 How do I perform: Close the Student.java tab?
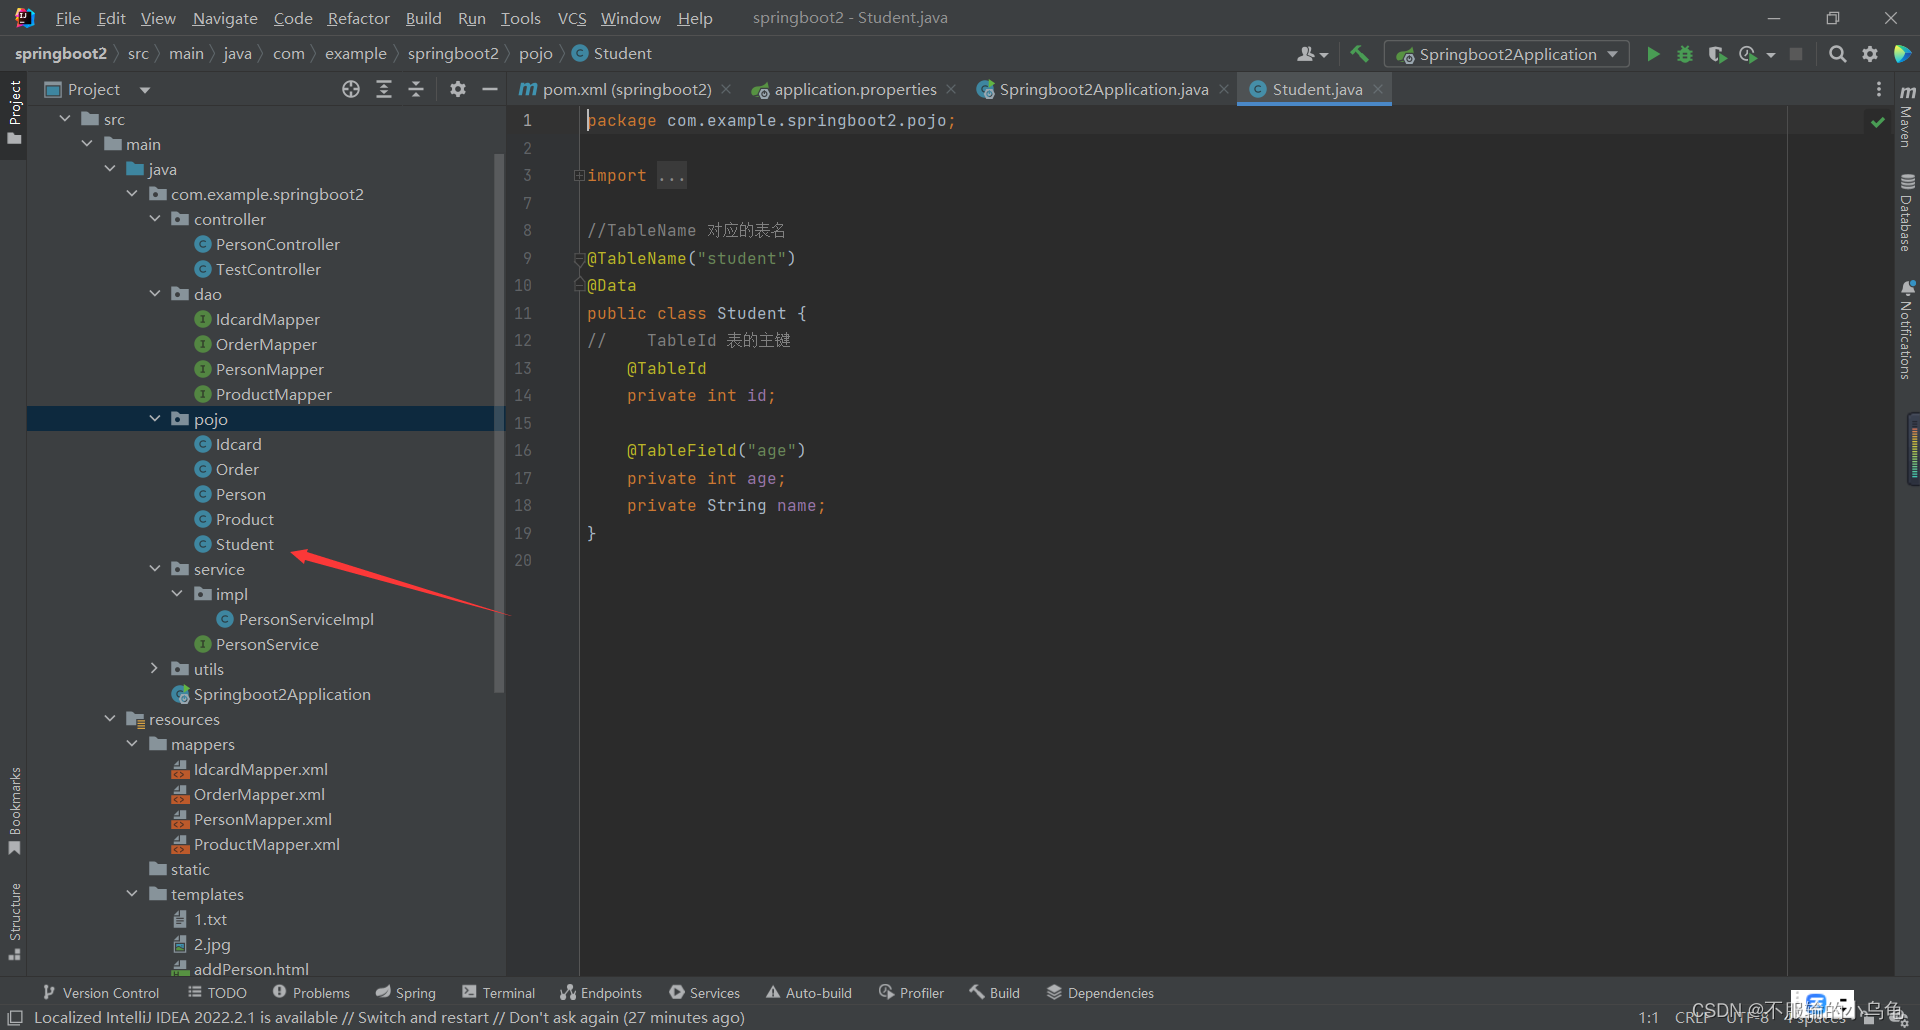[x=1378, y=89]
